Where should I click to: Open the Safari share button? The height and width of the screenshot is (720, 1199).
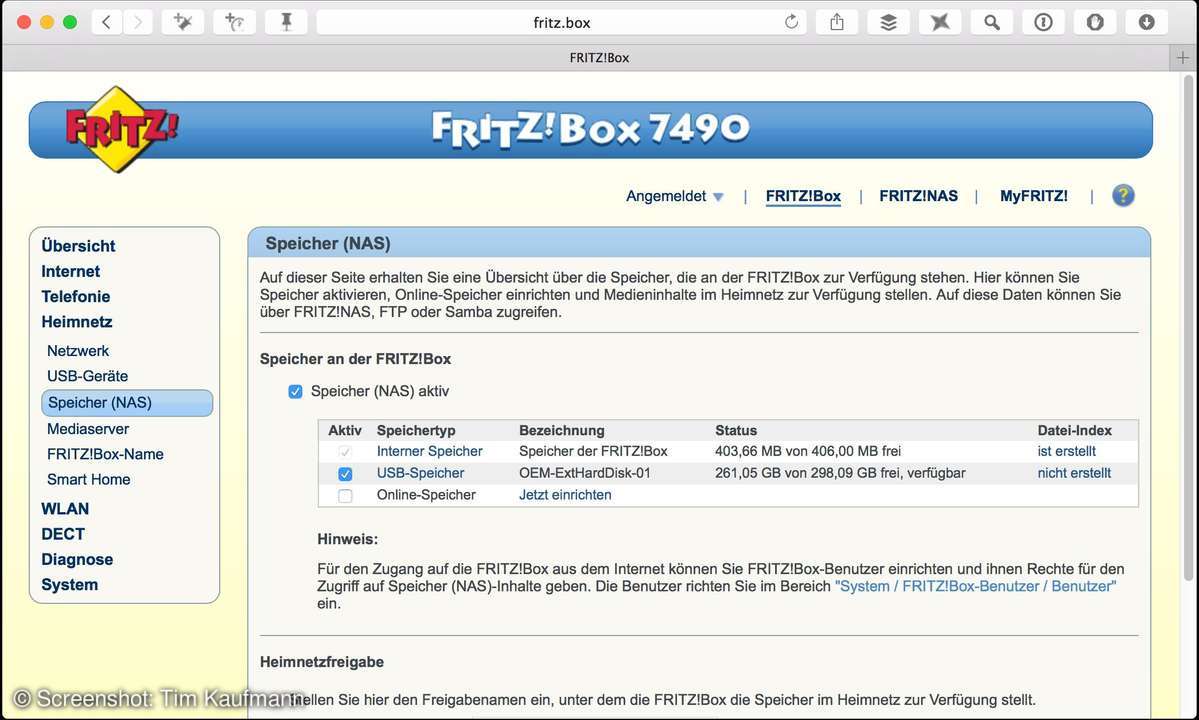click(x=837, y=22)
